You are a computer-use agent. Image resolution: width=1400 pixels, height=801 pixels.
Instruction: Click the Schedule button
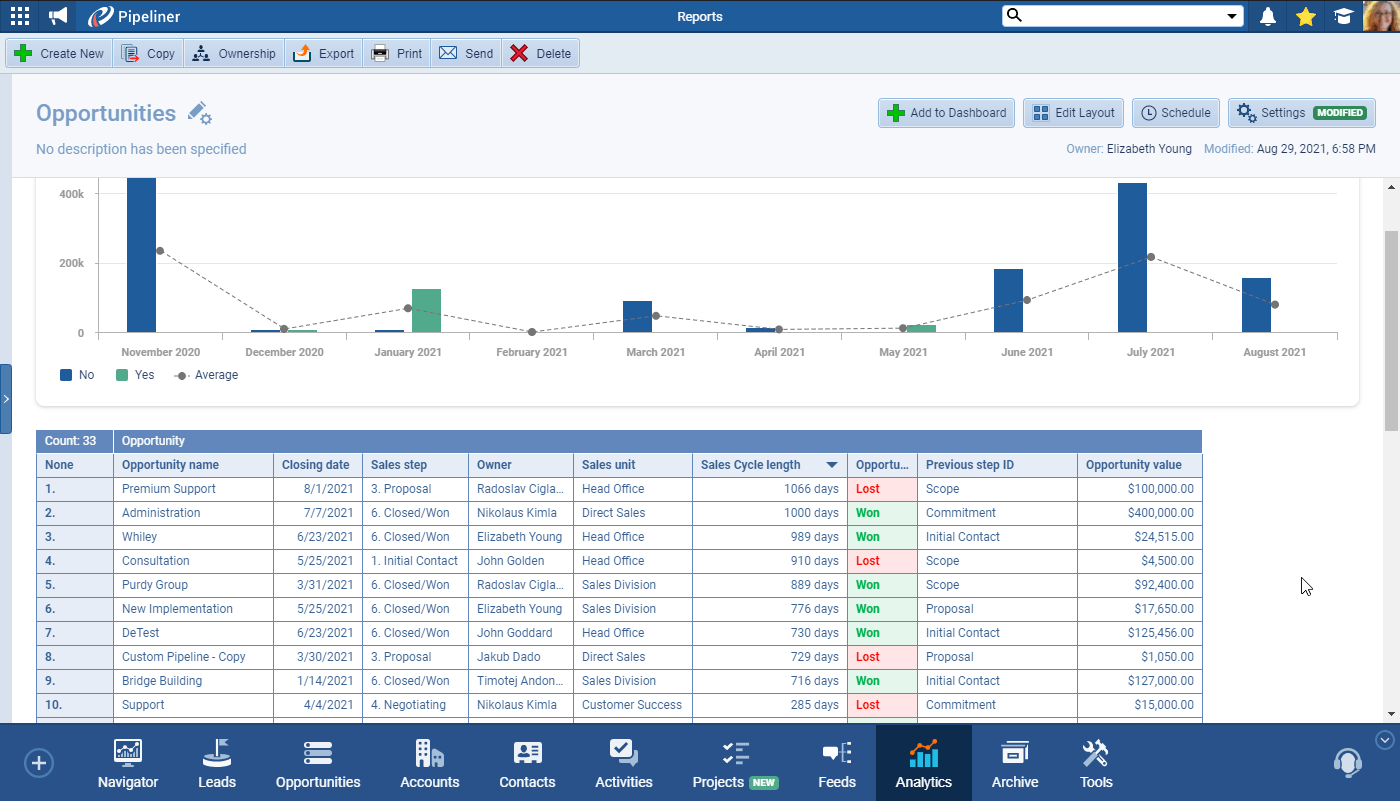(1175, 113)
